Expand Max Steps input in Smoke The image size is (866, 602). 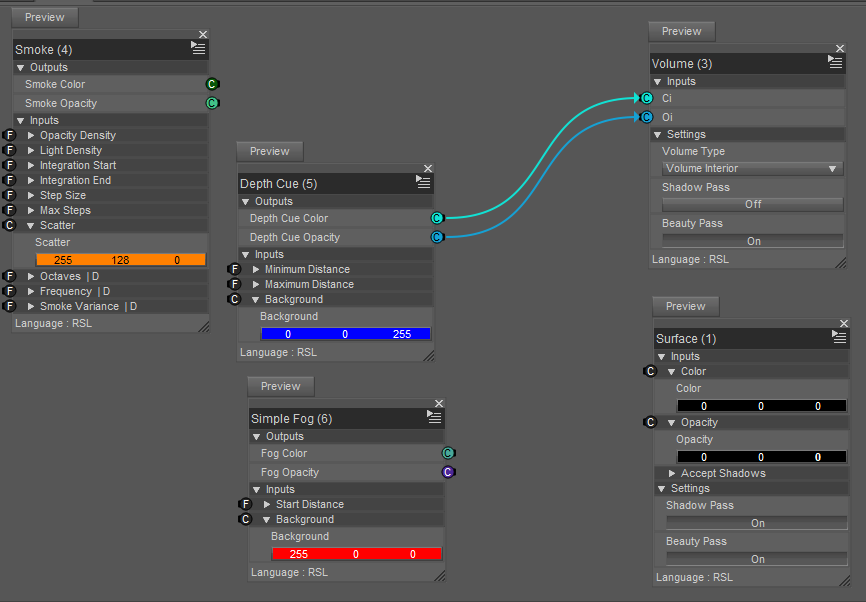(x=31, y=210)
